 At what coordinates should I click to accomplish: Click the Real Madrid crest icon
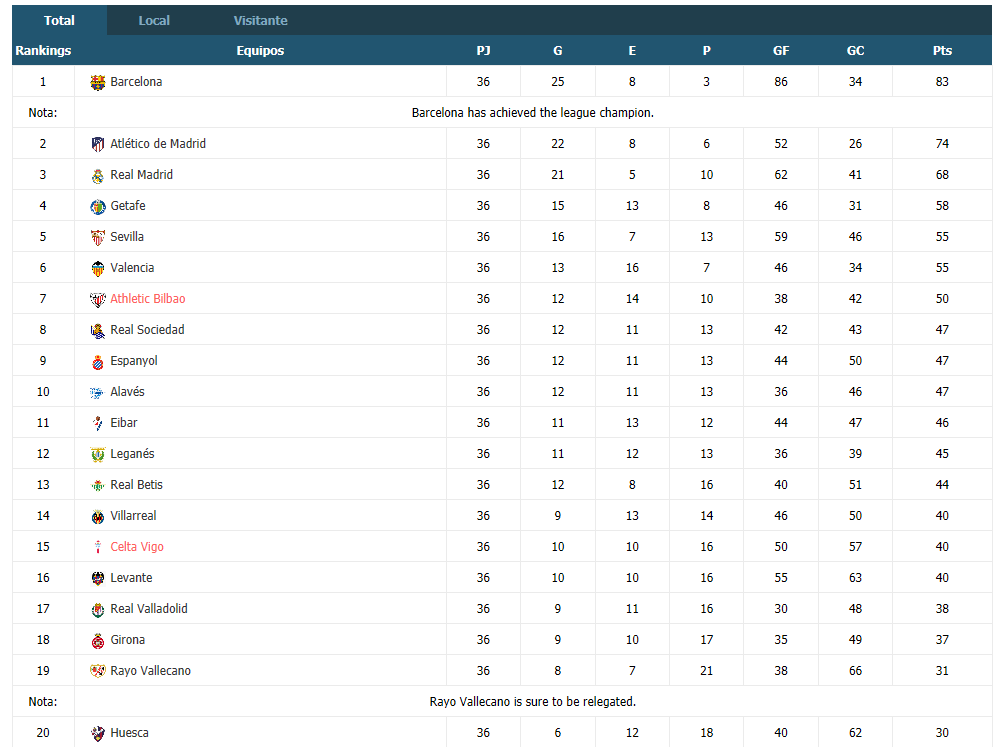(x=98, y=176)
